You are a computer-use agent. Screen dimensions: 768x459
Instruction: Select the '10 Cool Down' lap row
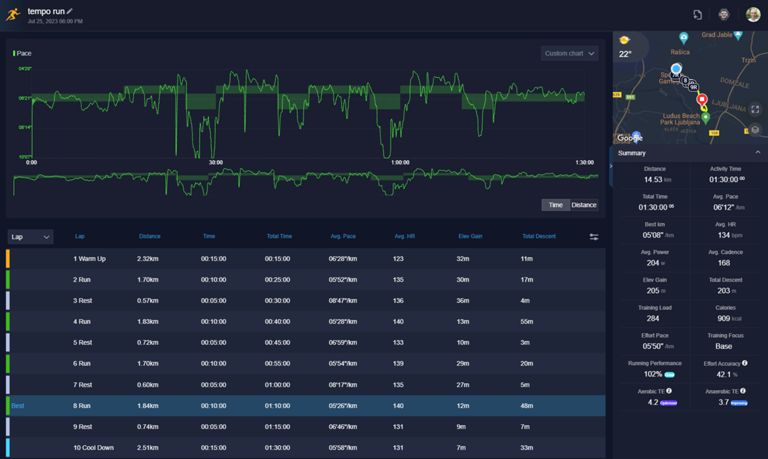[306, 448]
